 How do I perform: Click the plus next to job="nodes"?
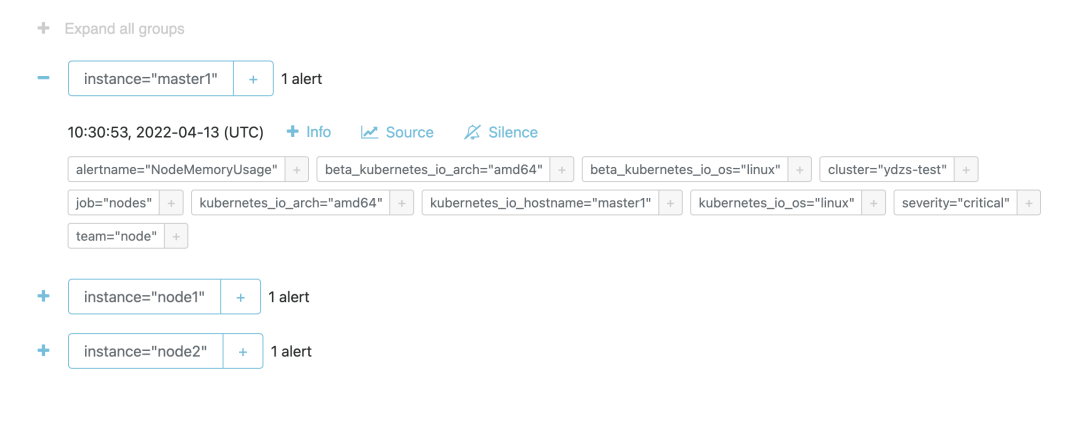[x=171, y=203]
